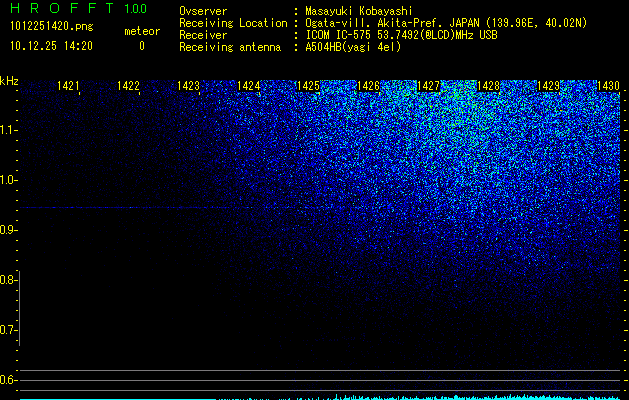The width and height of the screenshot is (629, 400).
Task: Click the cyan signal level graph at bottom
Action: point(320,397)
